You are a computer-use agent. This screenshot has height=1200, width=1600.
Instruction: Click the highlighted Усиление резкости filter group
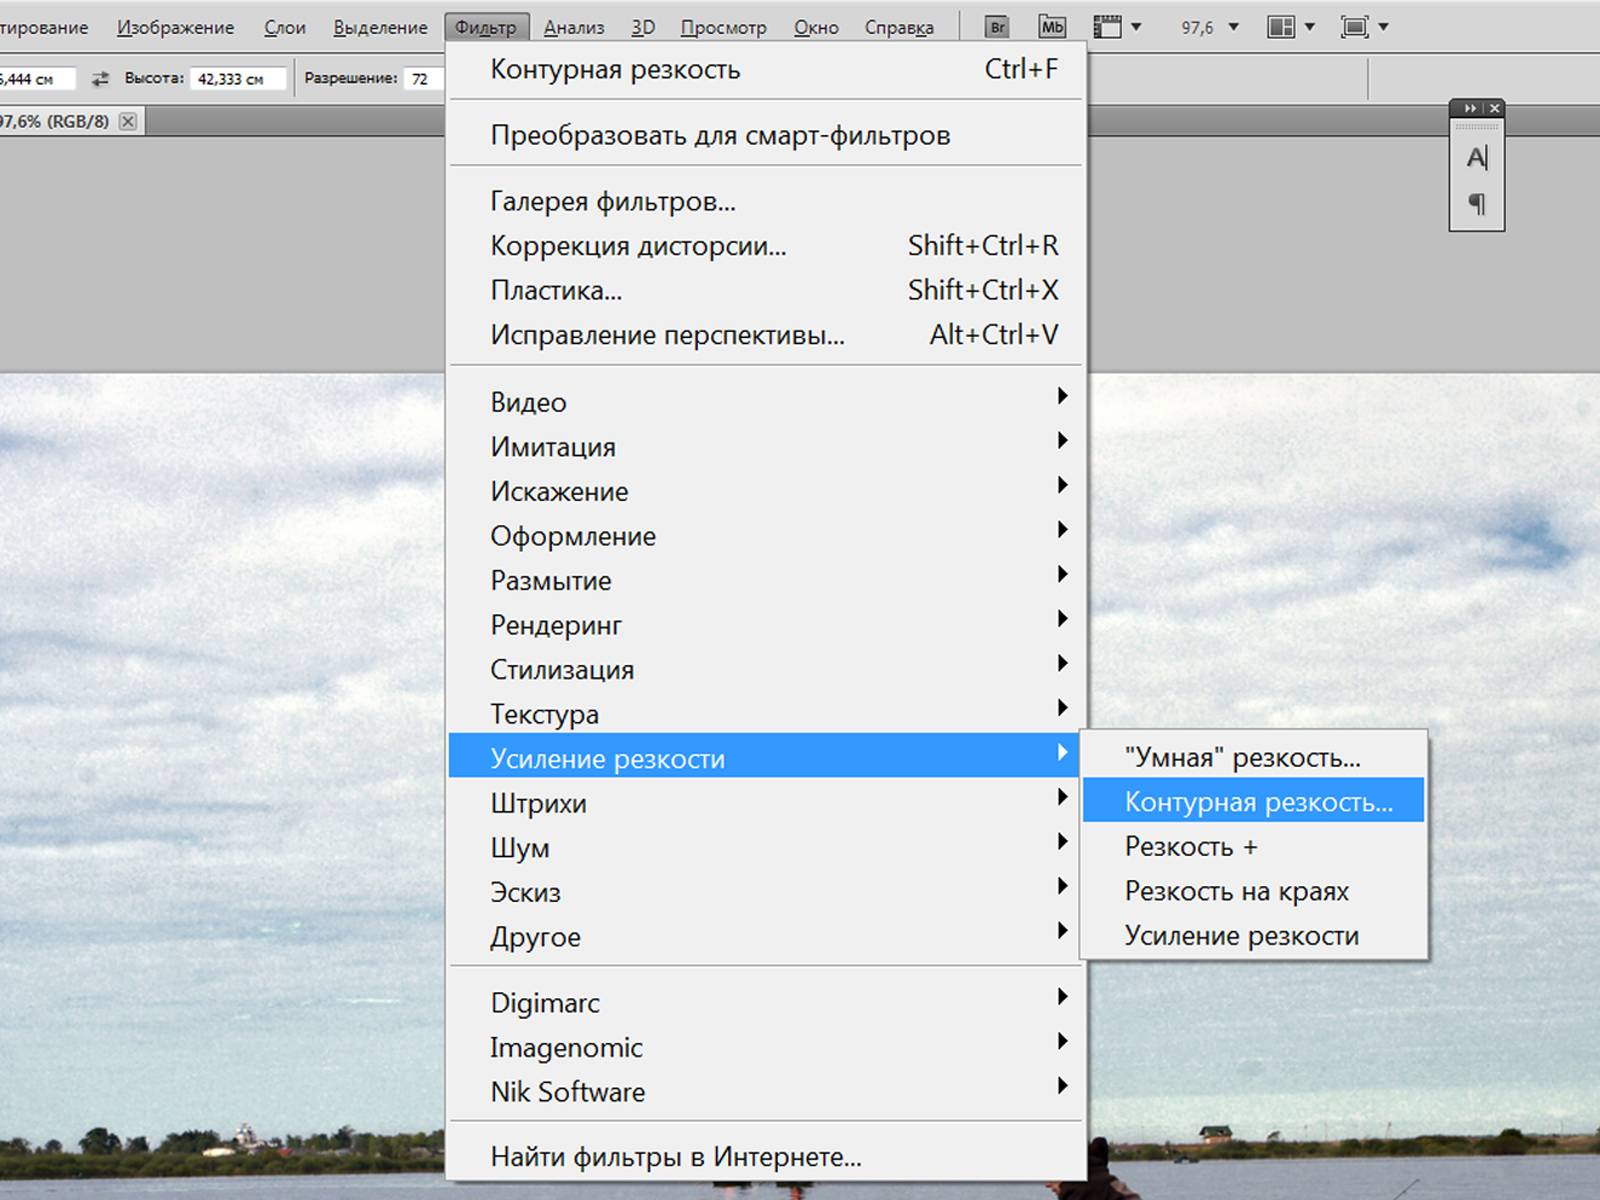pyautogui.click(x=766, y=758)
